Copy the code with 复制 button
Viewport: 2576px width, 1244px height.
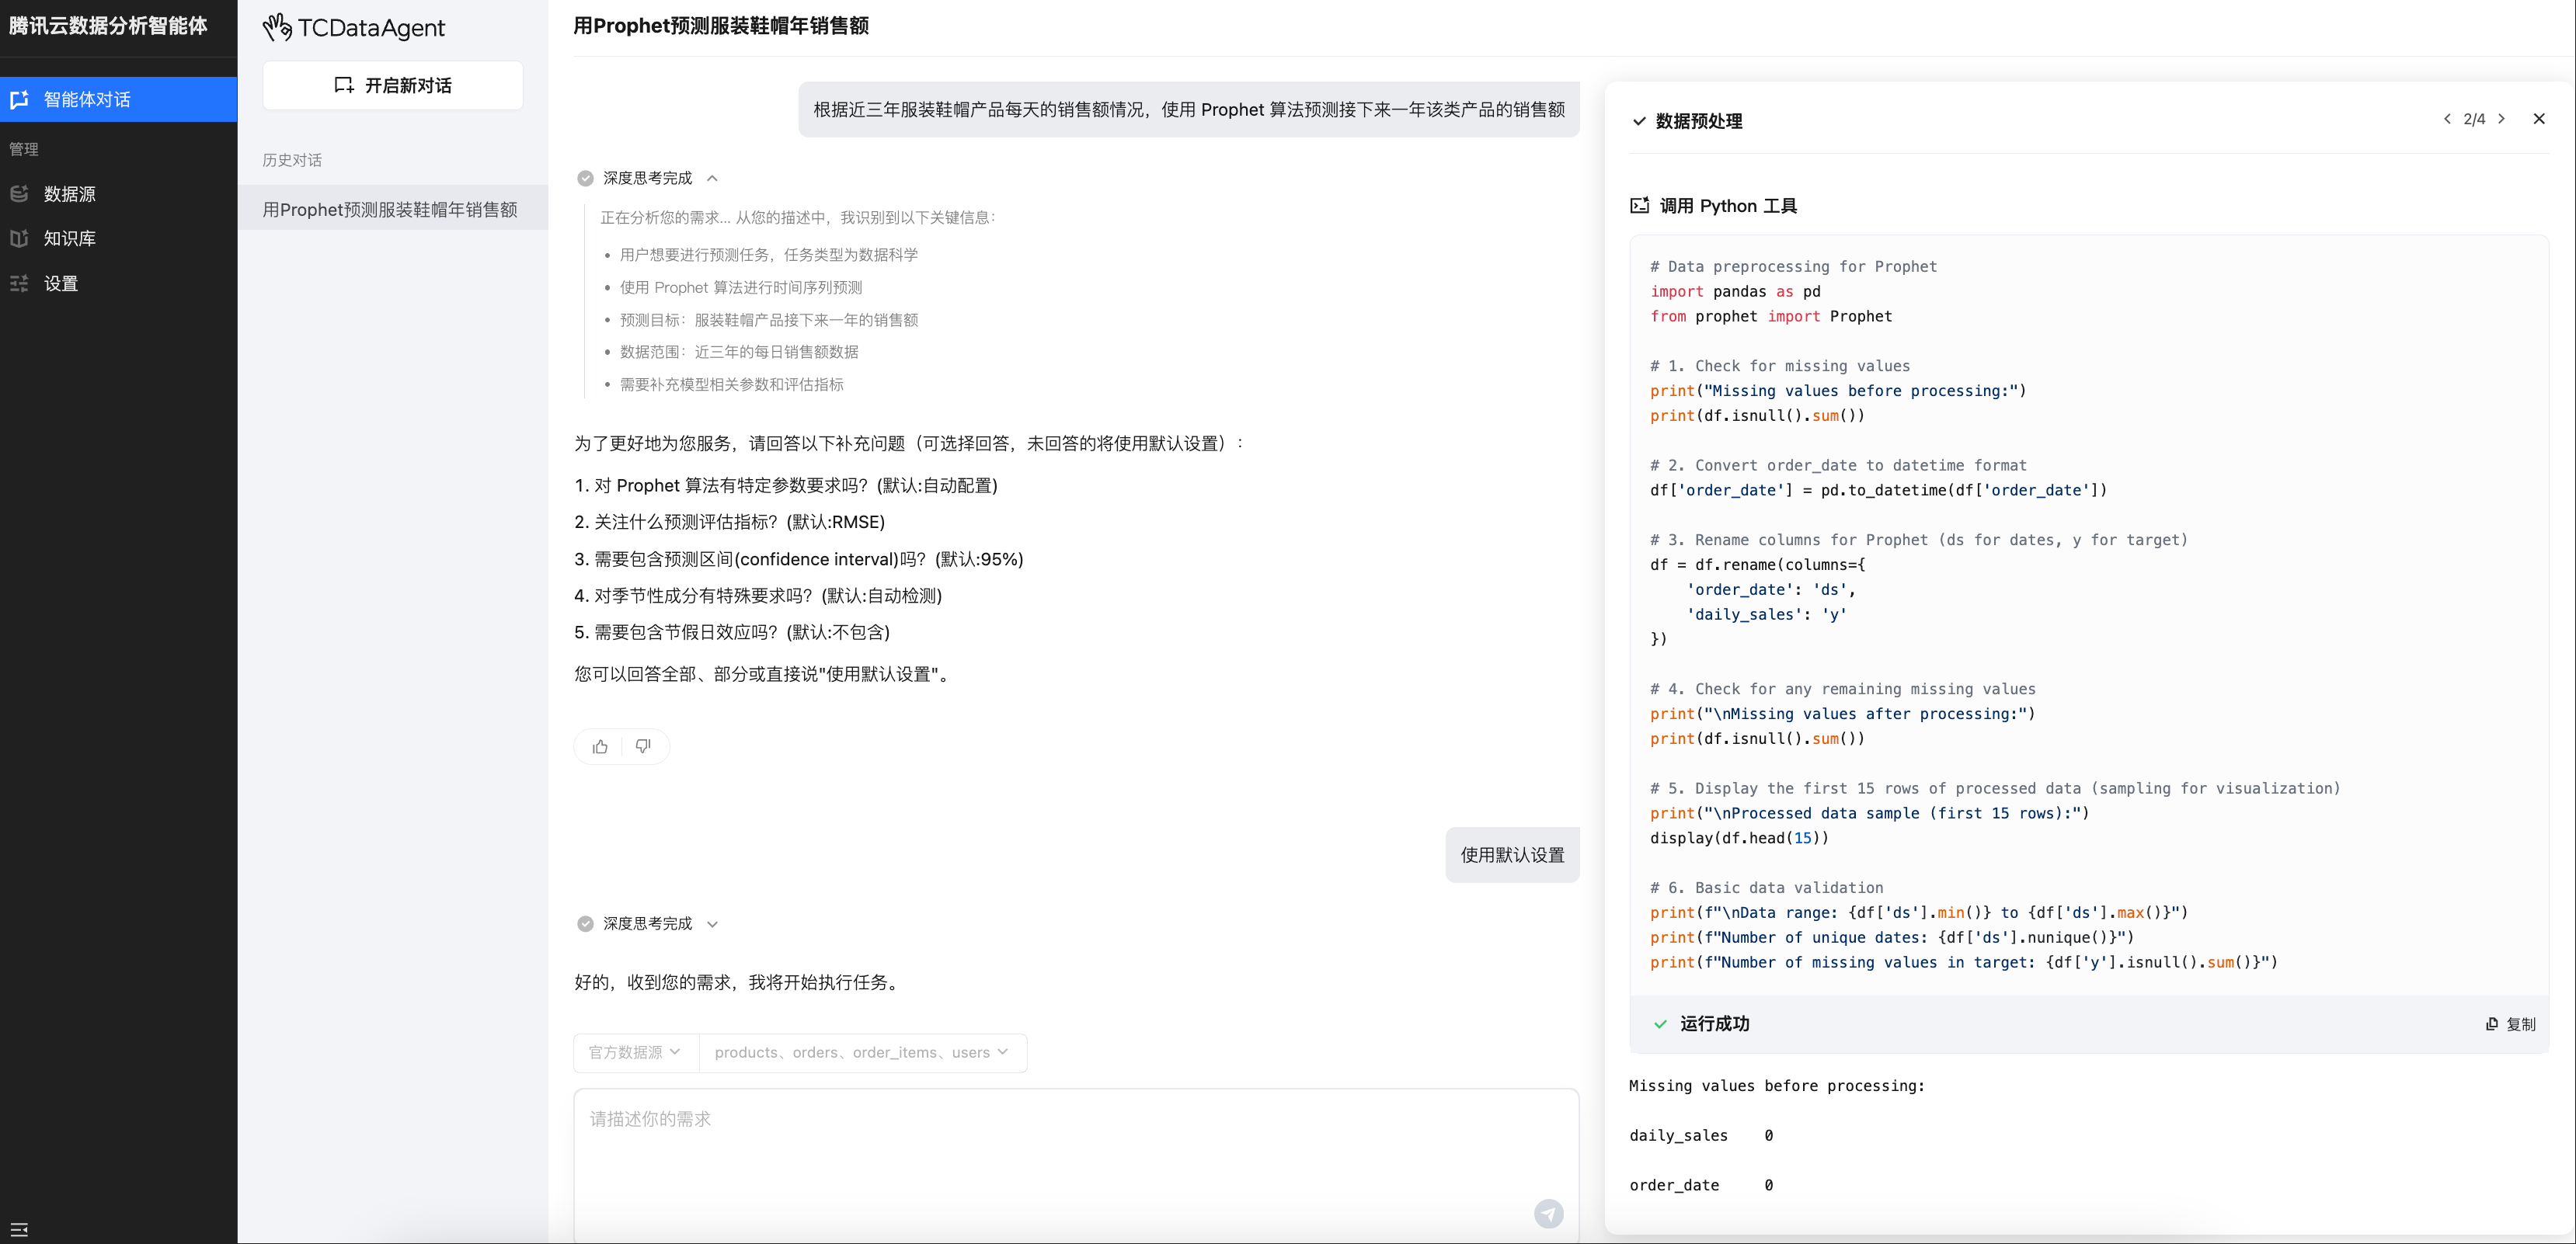(2510, 1024)
